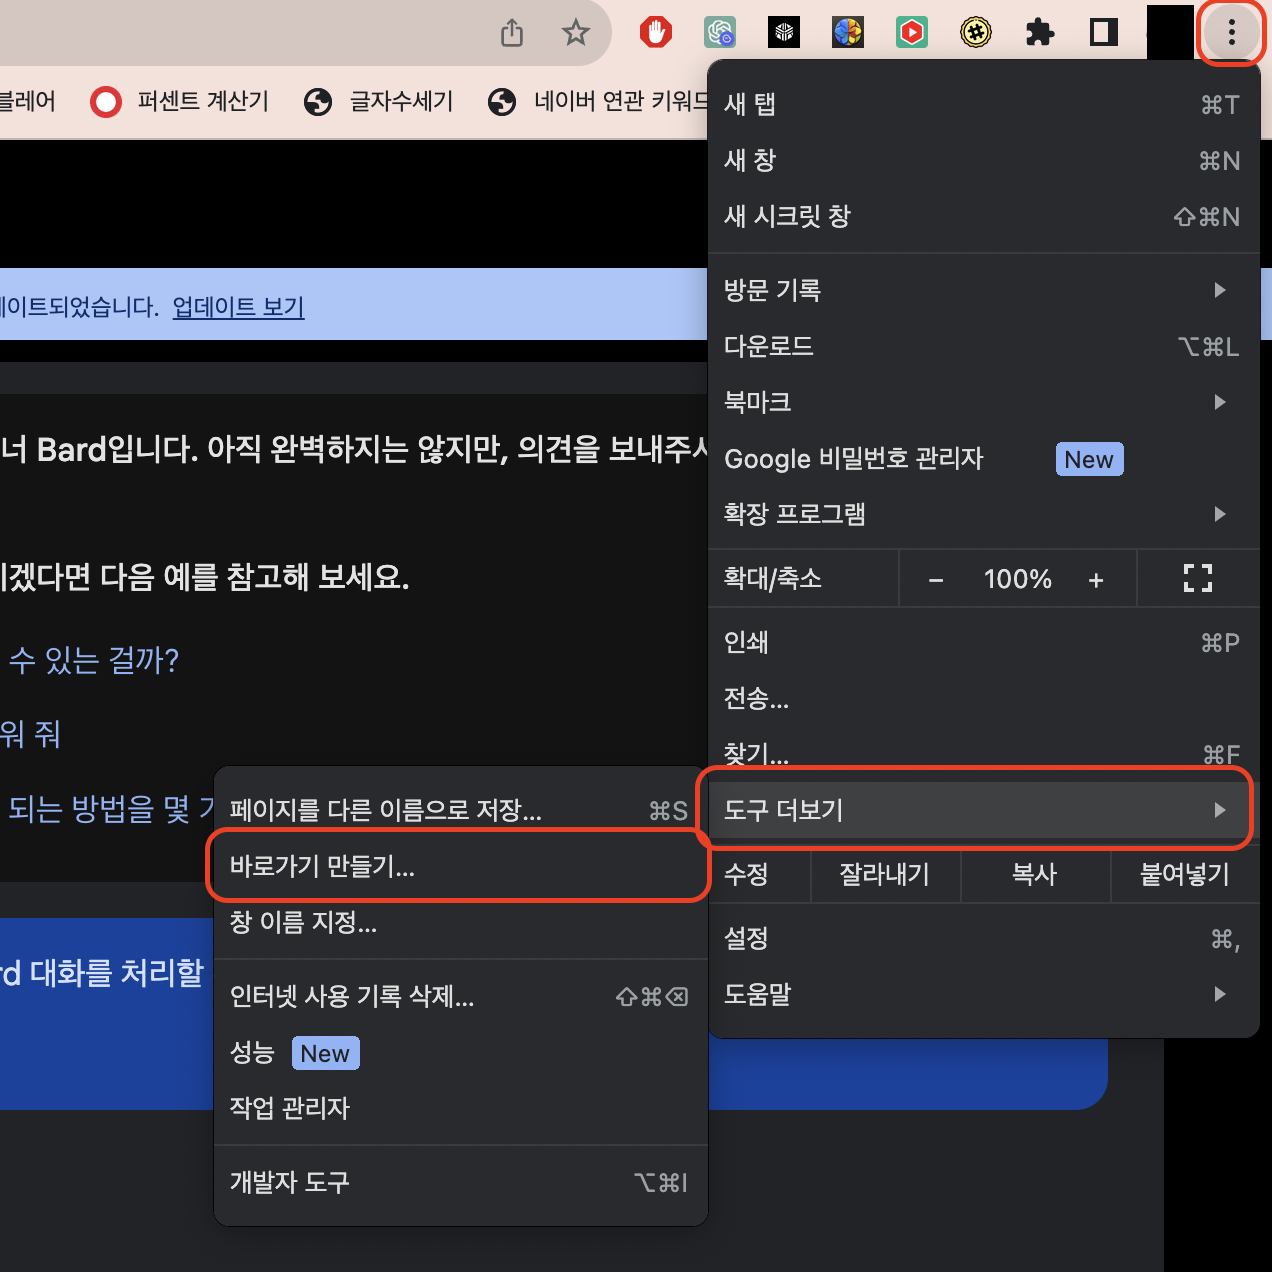Select 복사 from the edit row
This screenshot has height=1272, width=1272.
pos(1035,875)
